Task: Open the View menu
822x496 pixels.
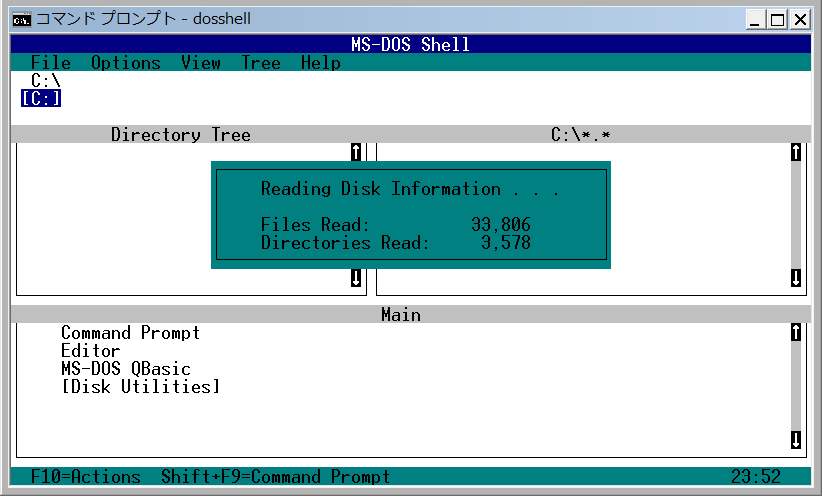Action: [x=201, y=62]
